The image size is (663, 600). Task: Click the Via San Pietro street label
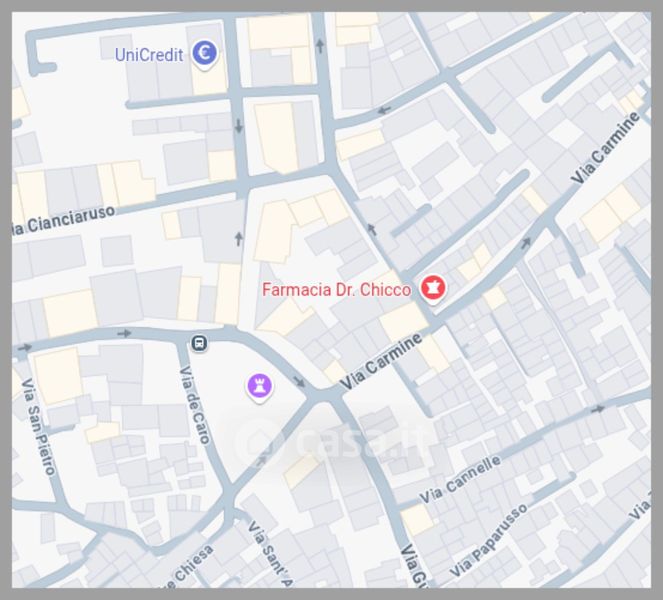pyautogui.click(x=38, y=427)
